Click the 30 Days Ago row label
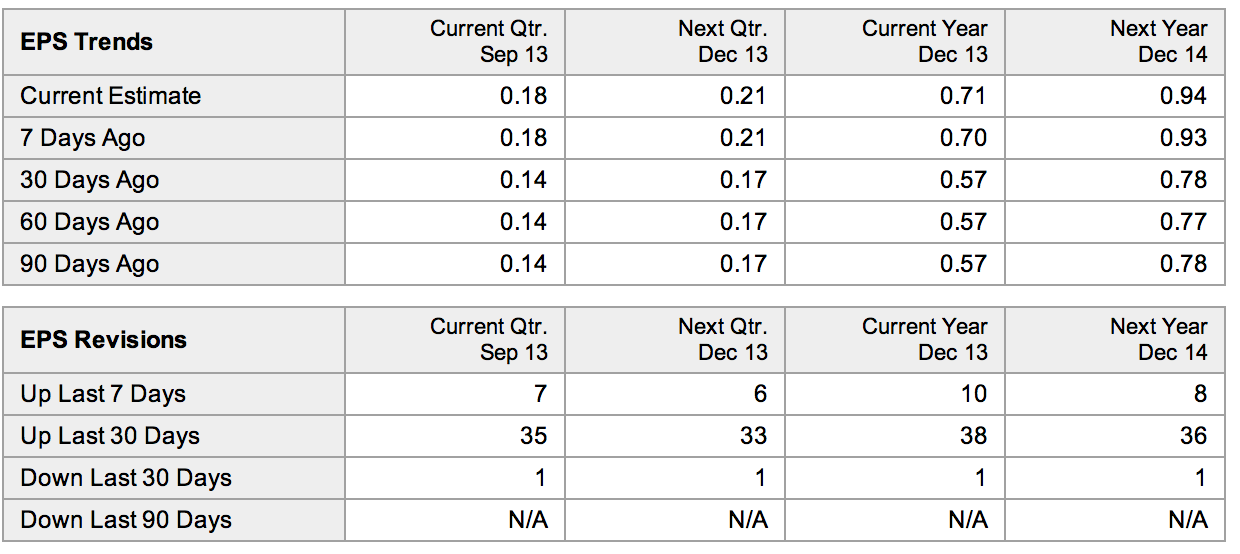The width and height of the screenshot is (1240, 554). (x=90, y=180)
